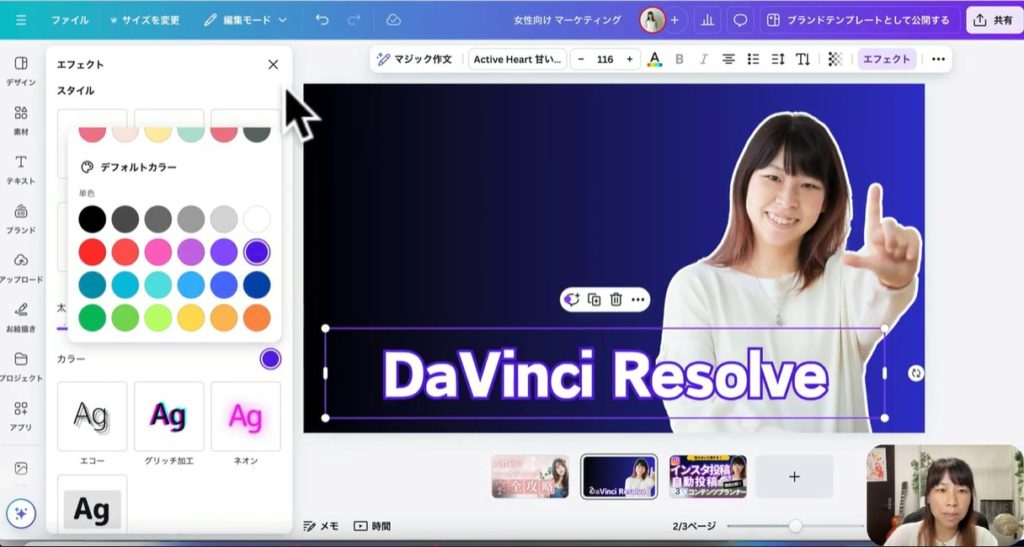Image resolution: width=1024 pixels, height=547 pixels.
Task: Select the red color swatch
Action: [x=92, y=252]
